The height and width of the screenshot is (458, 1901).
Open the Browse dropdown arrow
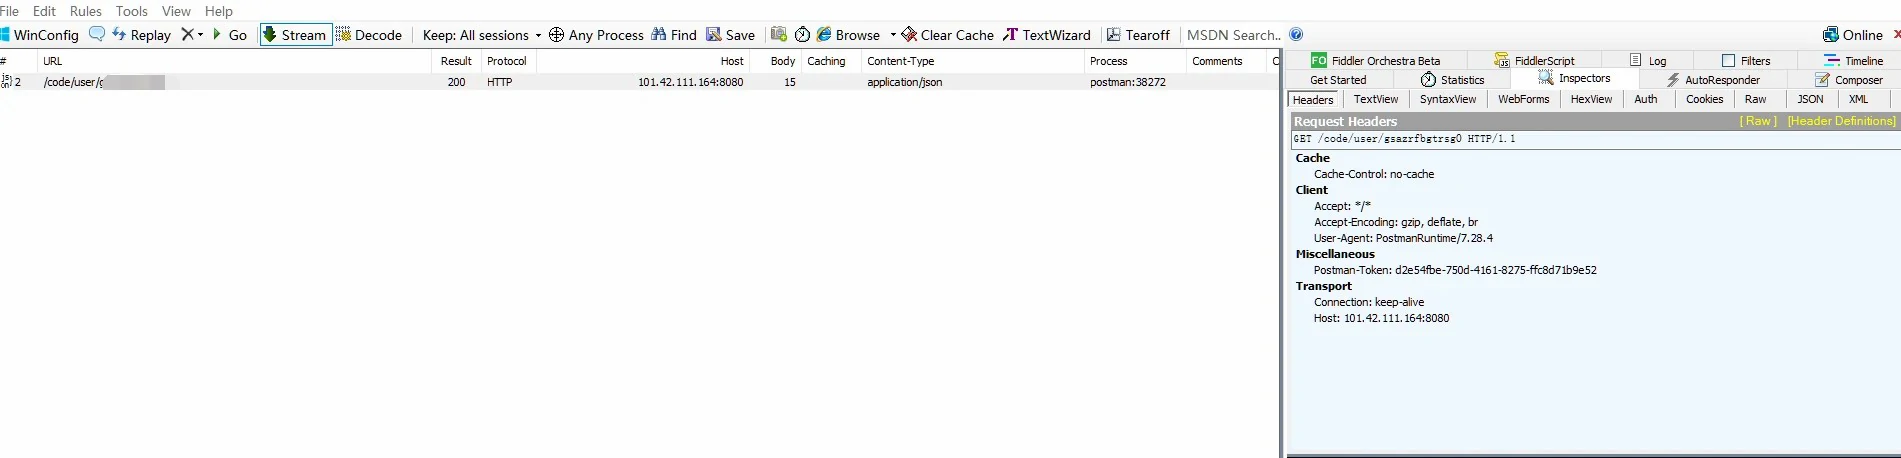[x=893, y=35]
